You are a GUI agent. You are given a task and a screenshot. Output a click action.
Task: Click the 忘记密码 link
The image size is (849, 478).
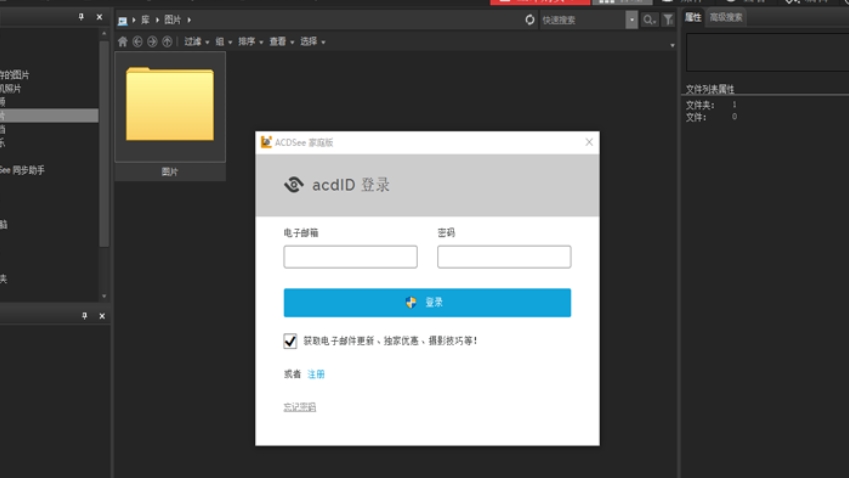[299, 407]
